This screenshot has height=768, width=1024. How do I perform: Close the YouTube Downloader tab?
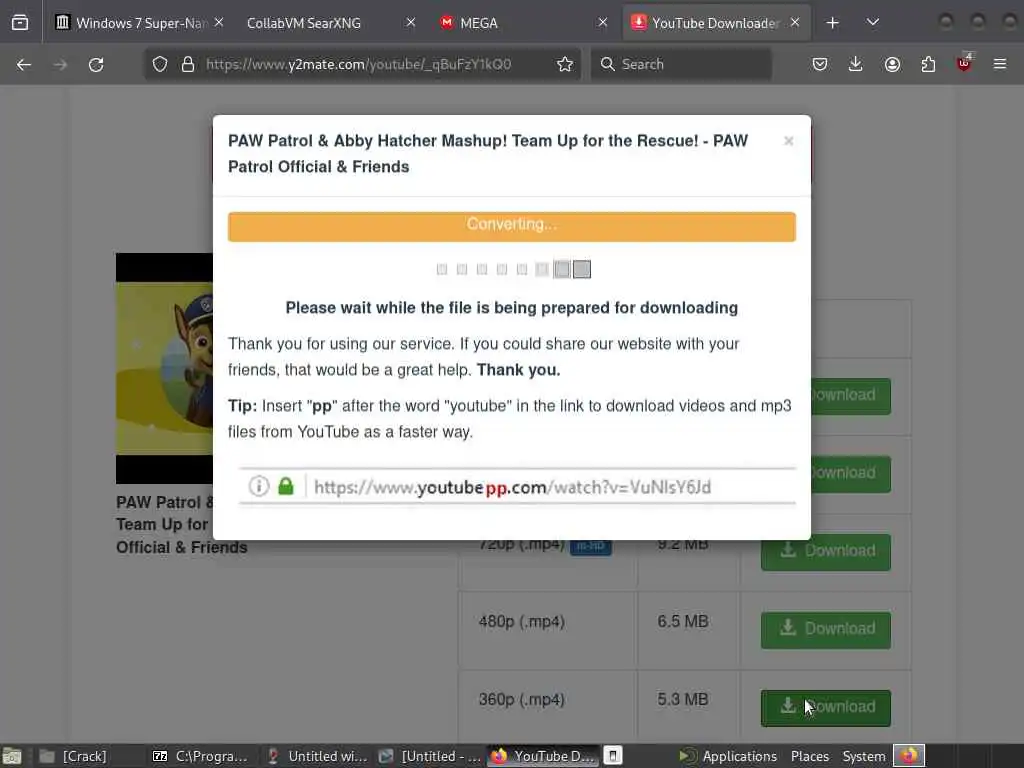(795, 23)
